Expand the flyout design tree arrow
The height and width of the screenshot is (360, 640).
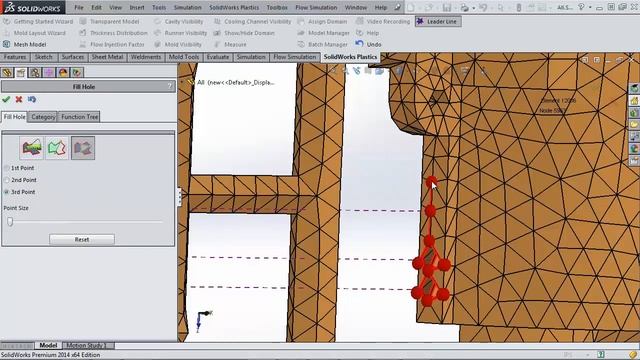coord(182,82)
